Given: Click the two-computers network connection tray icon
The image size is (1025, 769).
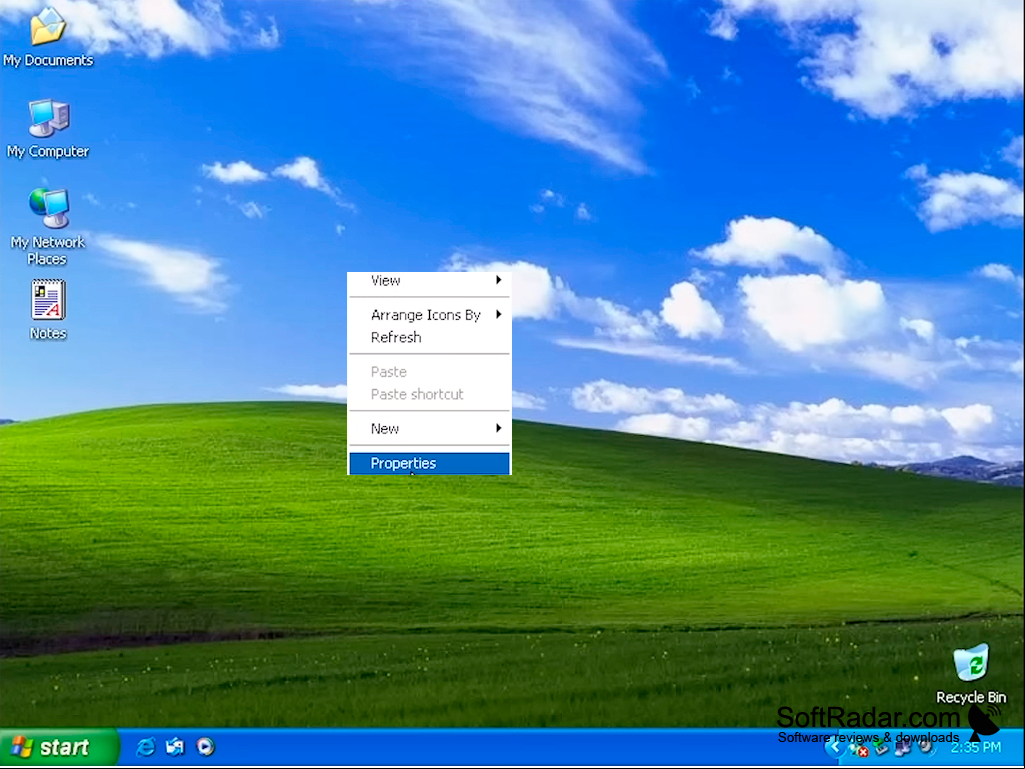Looking at the screenshot, I should [x=903, y=748].
